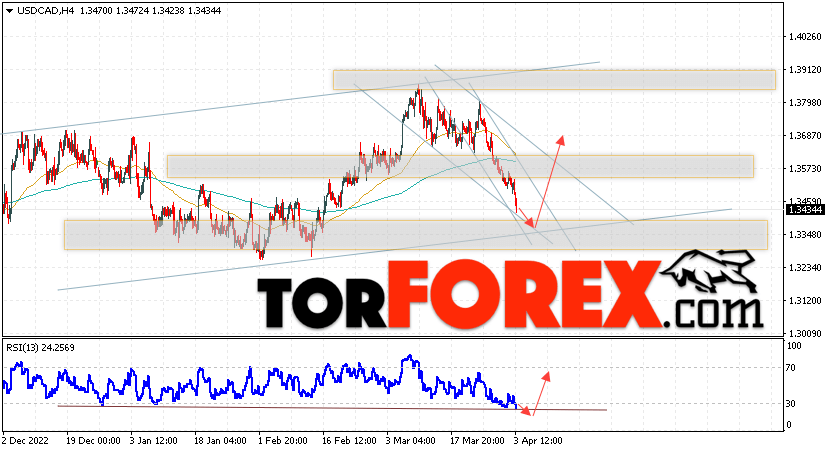Click the 1.35730 price axis label
Viewport: 829px width, 452px height.
pos(805,169)
